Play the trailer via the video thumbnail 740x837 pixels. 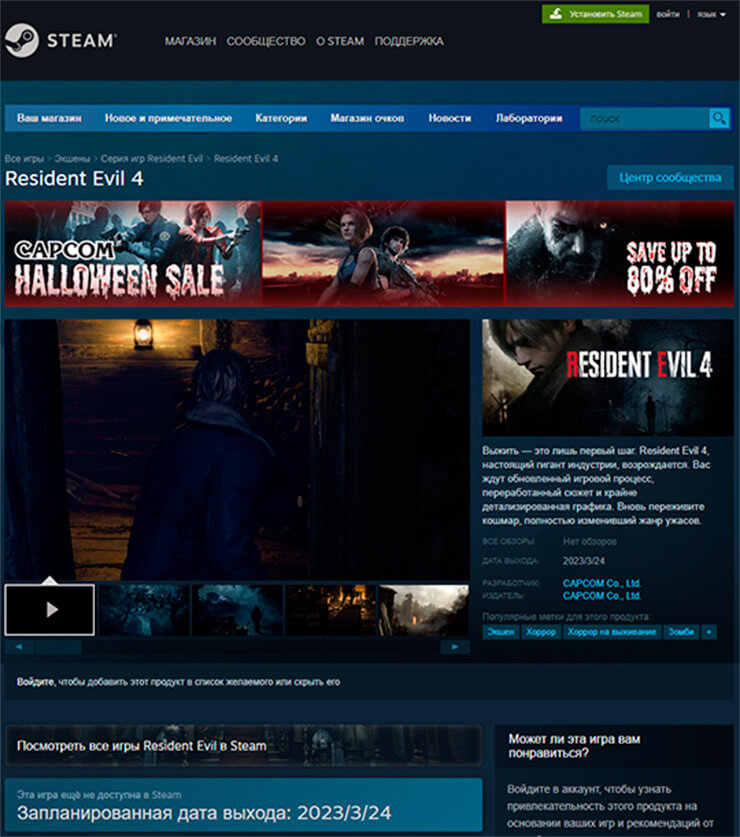click(50, 610)
